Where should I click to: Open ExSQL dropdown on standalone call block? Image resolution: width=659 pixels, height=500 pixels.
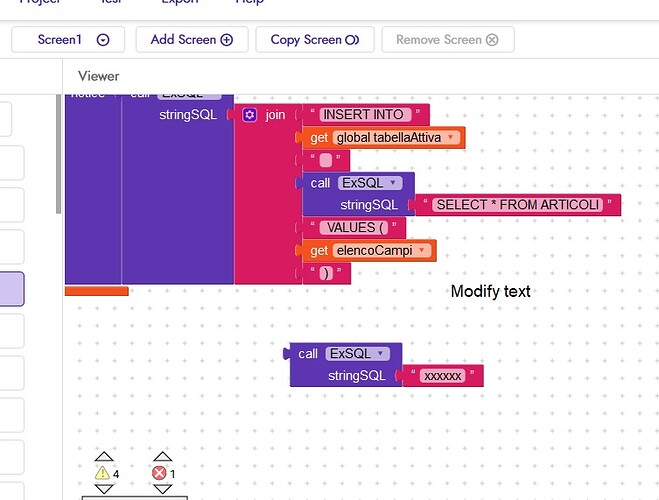[380, 353]
